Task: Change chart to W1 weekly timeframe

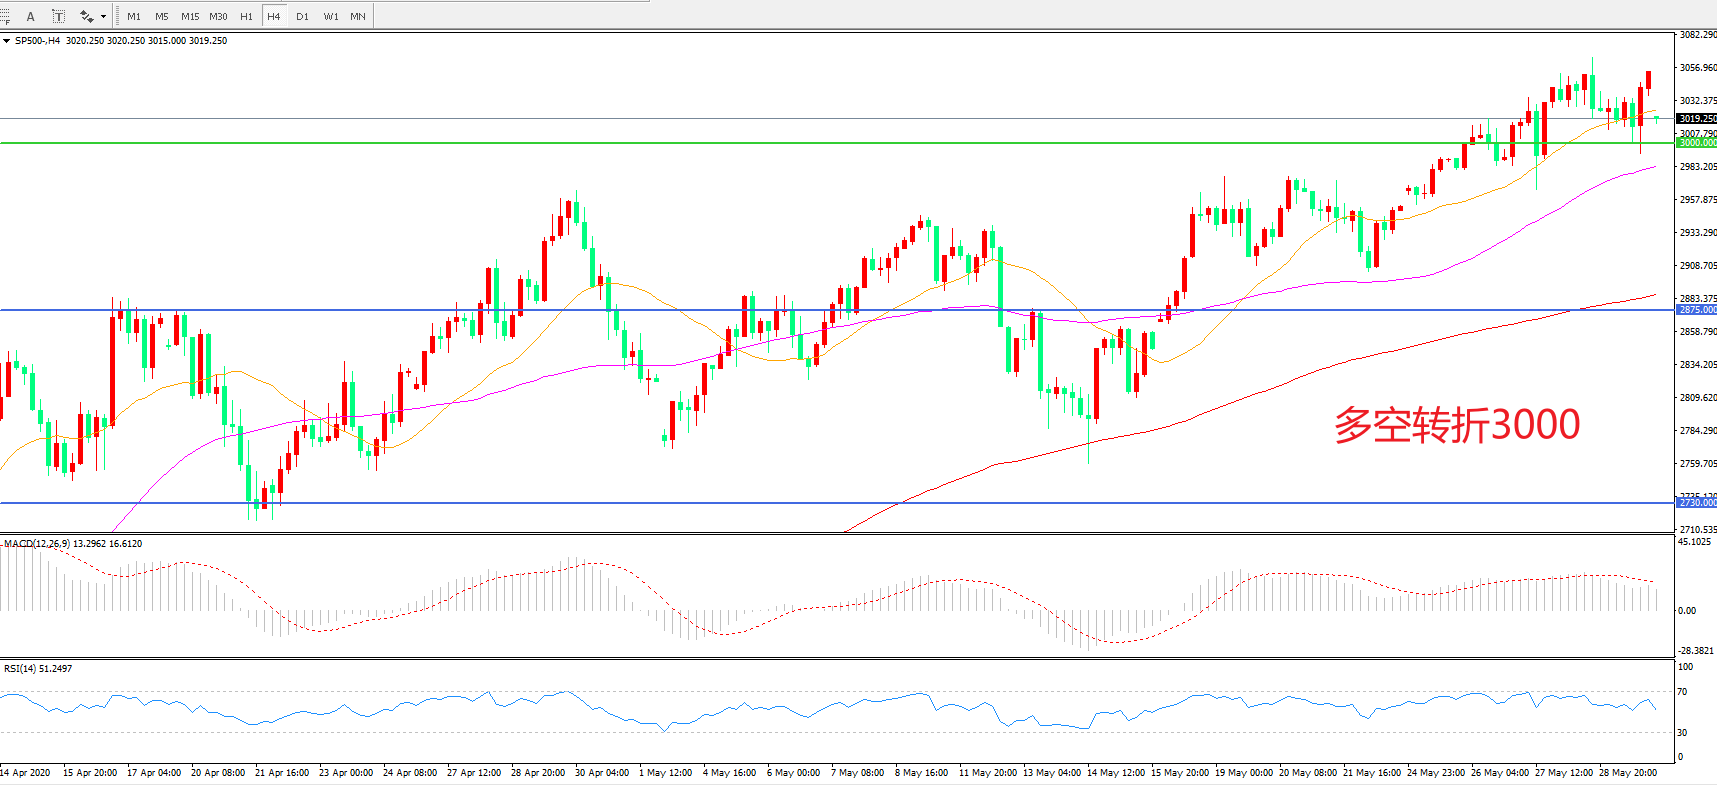Action: pyautogui.click(x=330, y=16)
